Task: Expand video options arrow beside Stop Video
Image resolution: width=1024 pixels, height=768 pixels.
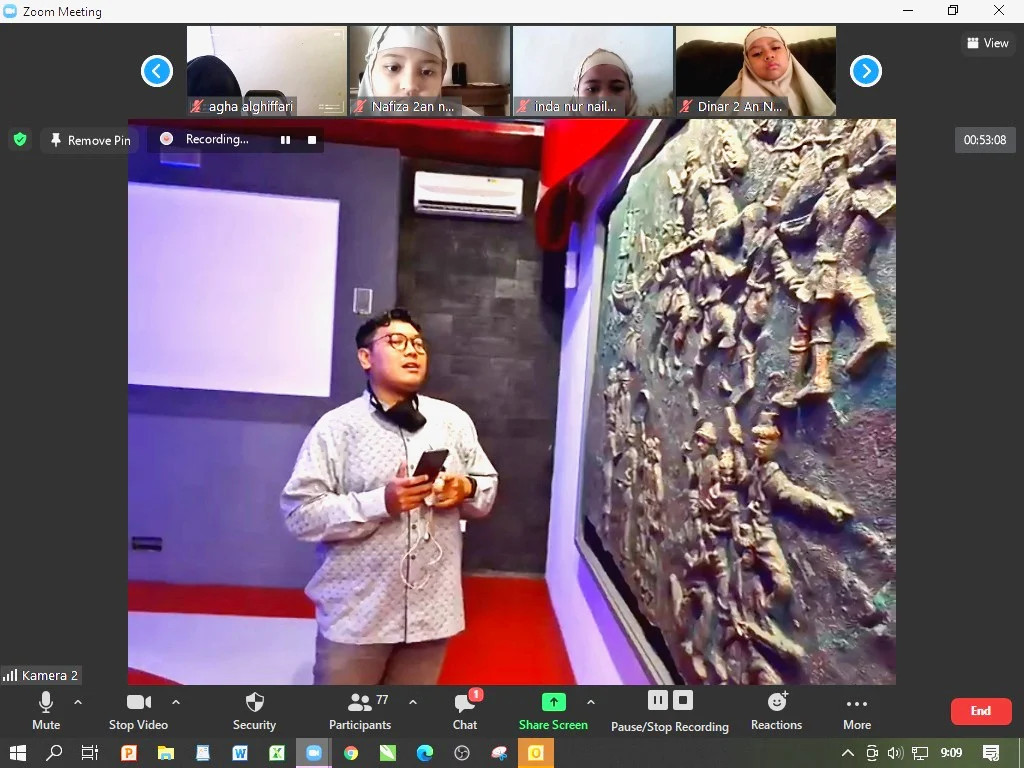Action: pyautogui.click(x=176, y=702)
